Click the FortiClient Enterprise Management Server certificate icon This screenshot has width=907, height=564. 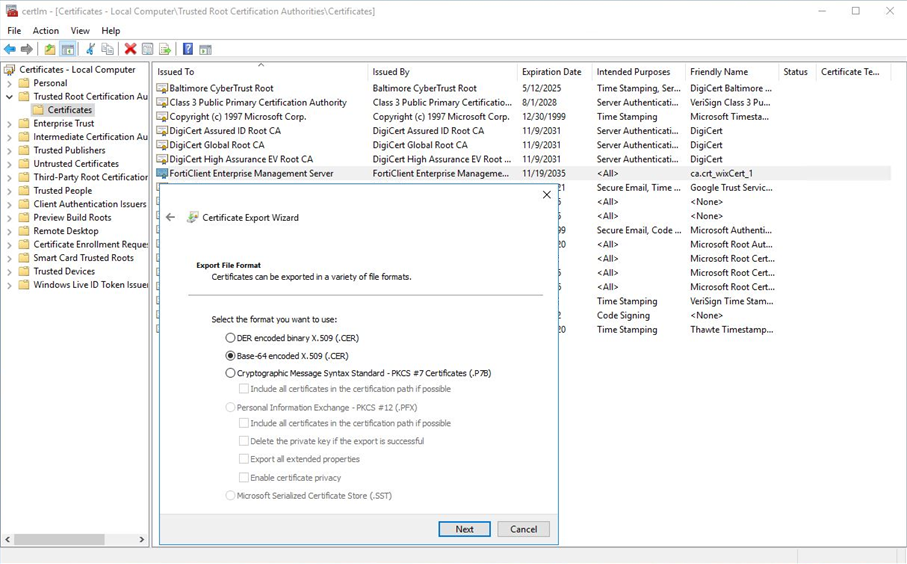coord(162,174)
